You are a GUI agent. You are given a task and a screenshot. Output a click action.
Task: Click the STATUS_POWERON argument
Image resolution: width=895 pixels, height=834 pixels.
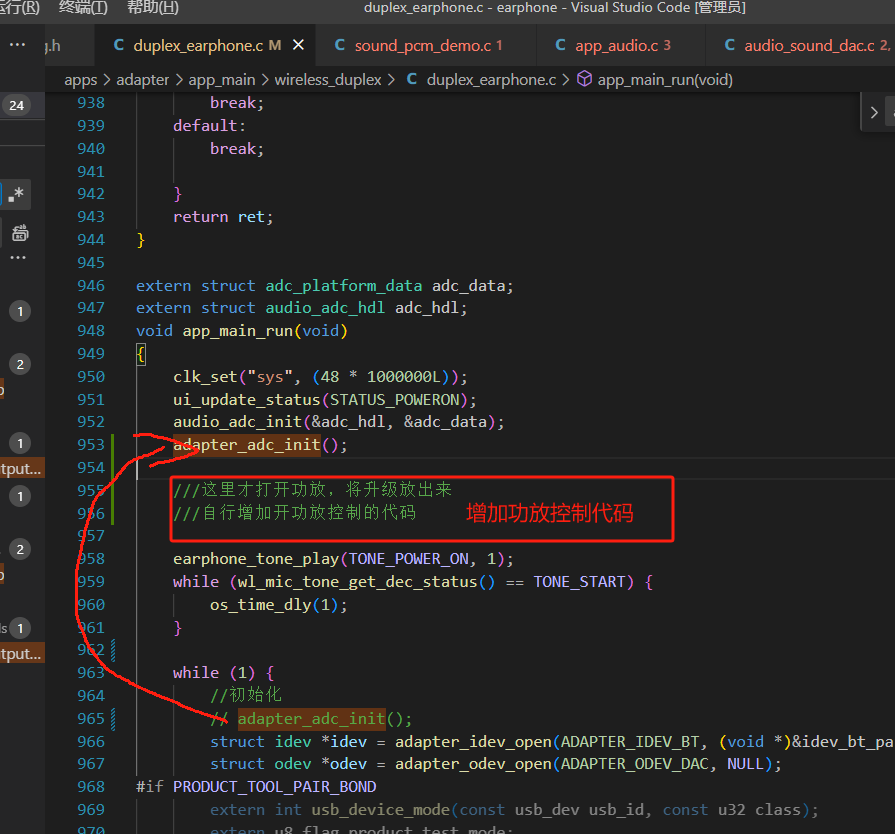tap(395, 400)
